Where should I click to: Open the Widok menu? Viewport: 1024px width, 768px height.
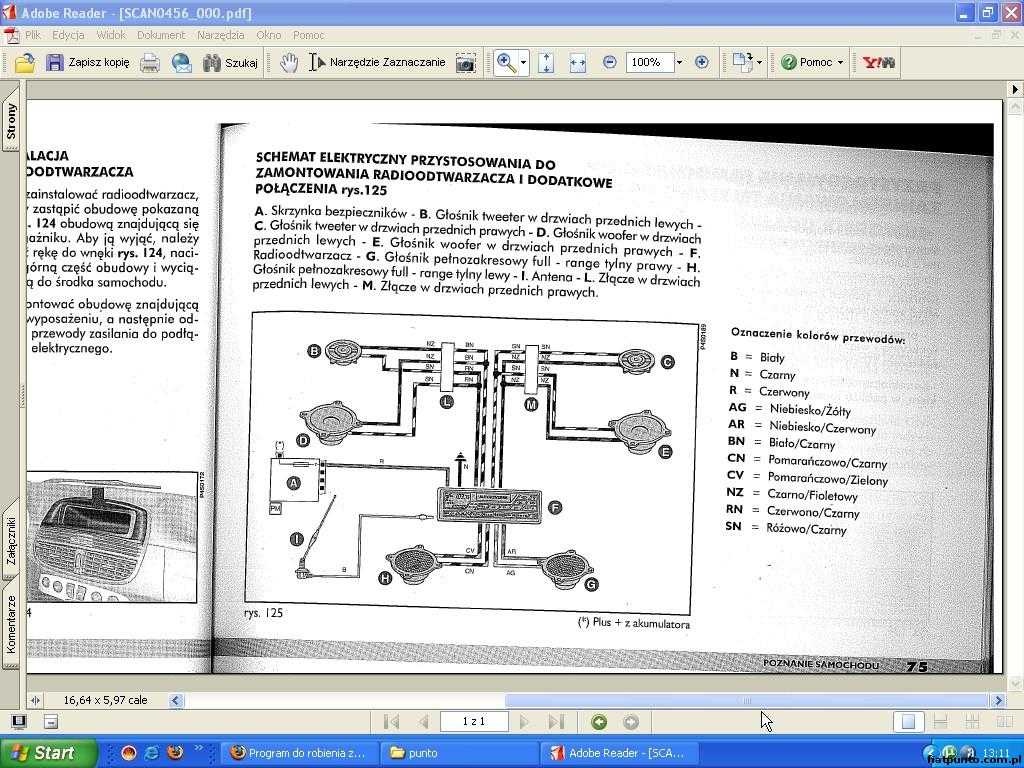click(x=111, y=35)
